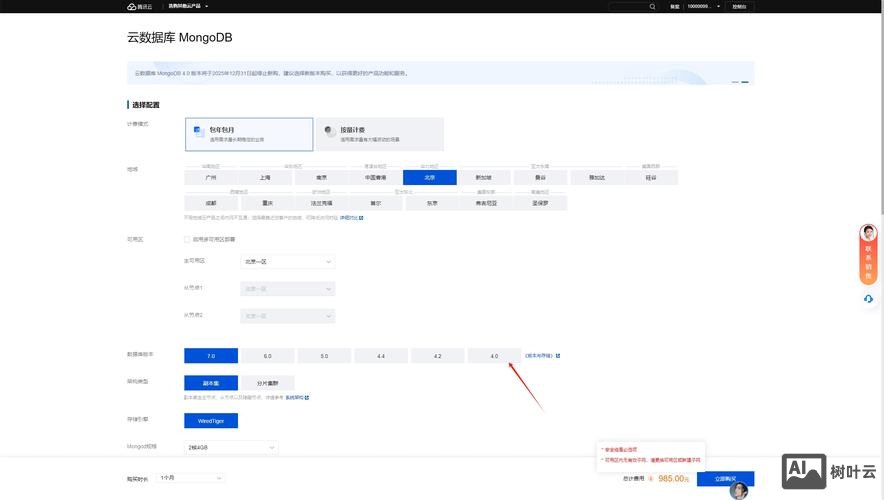This screenshot has height=500, width=884.
Task: Enable multi-availability-zone deployment checkbox
Action: pos(187,239)
